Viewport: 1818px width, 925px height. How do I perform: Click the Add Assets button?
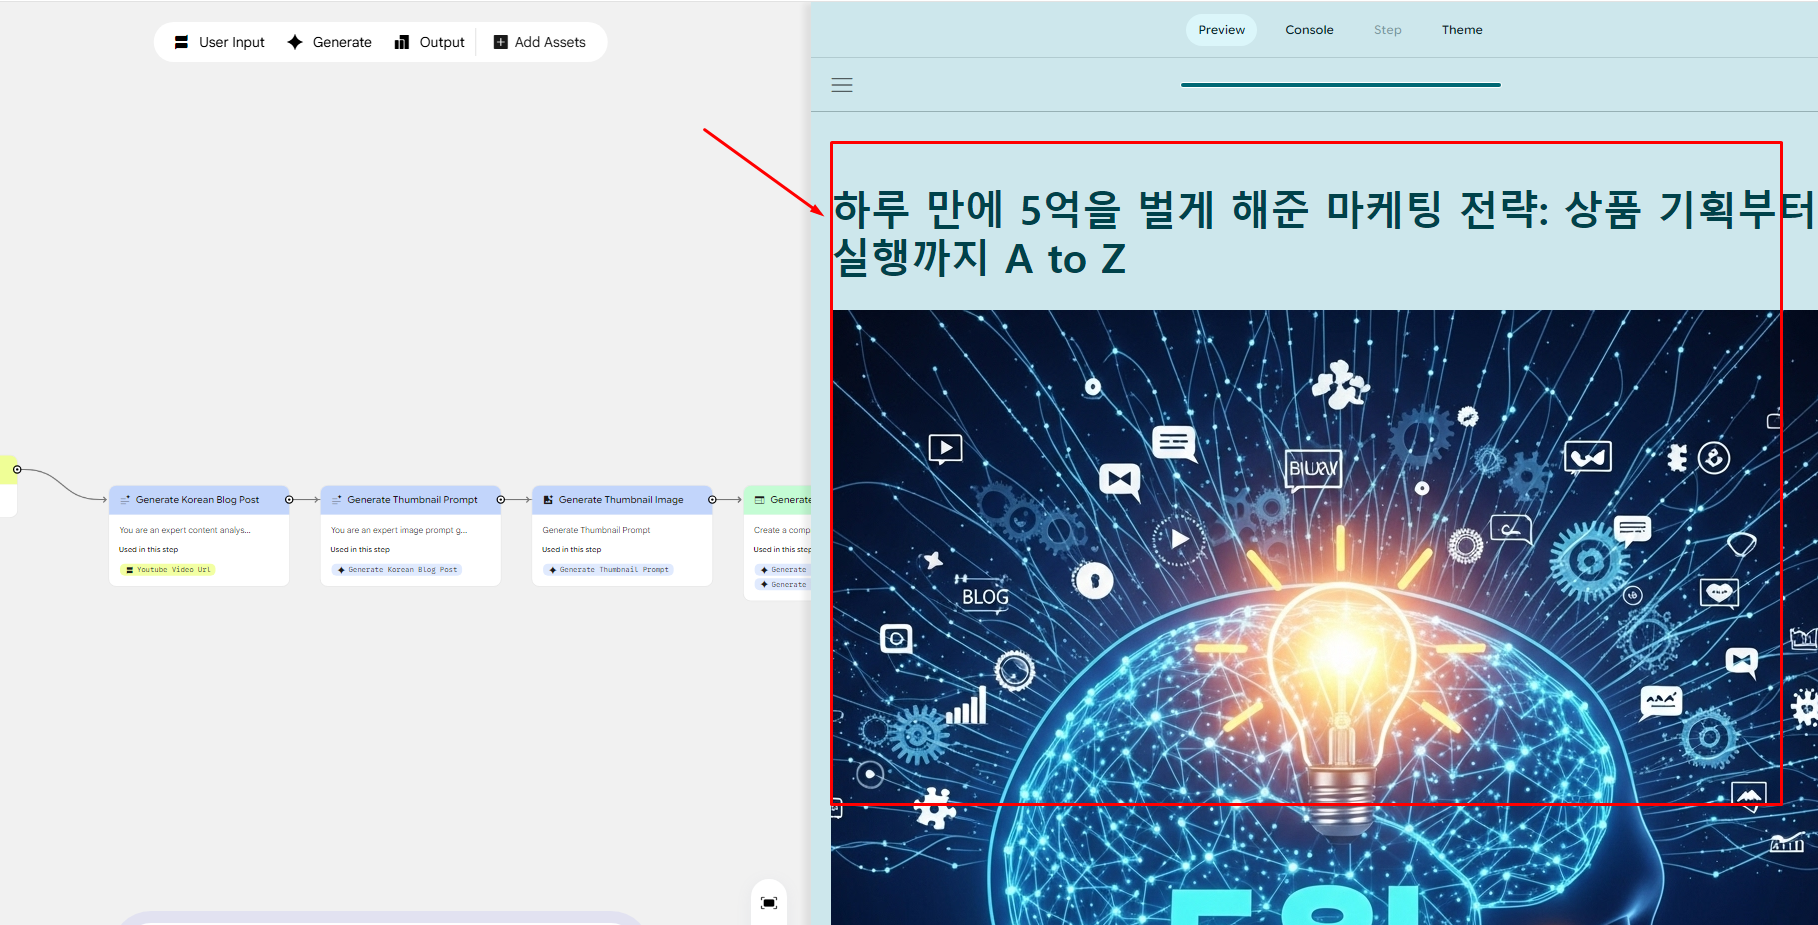(x=540, y=42)
